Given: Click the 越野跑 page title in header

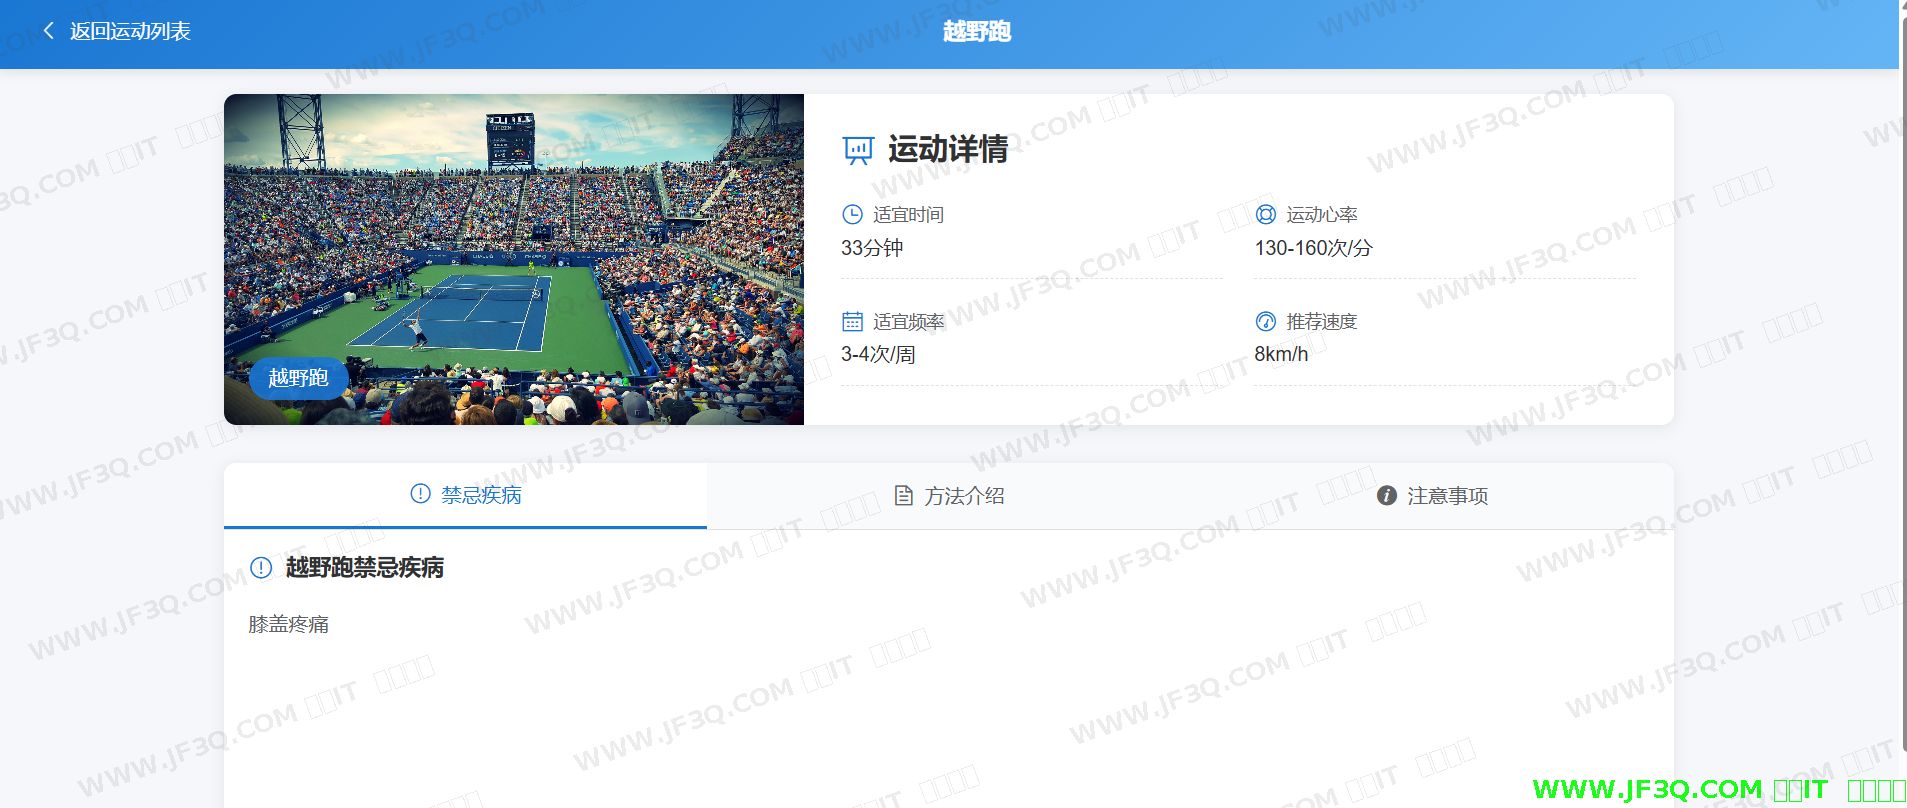Looking at the screenshot, I should (x=976, y=31).
